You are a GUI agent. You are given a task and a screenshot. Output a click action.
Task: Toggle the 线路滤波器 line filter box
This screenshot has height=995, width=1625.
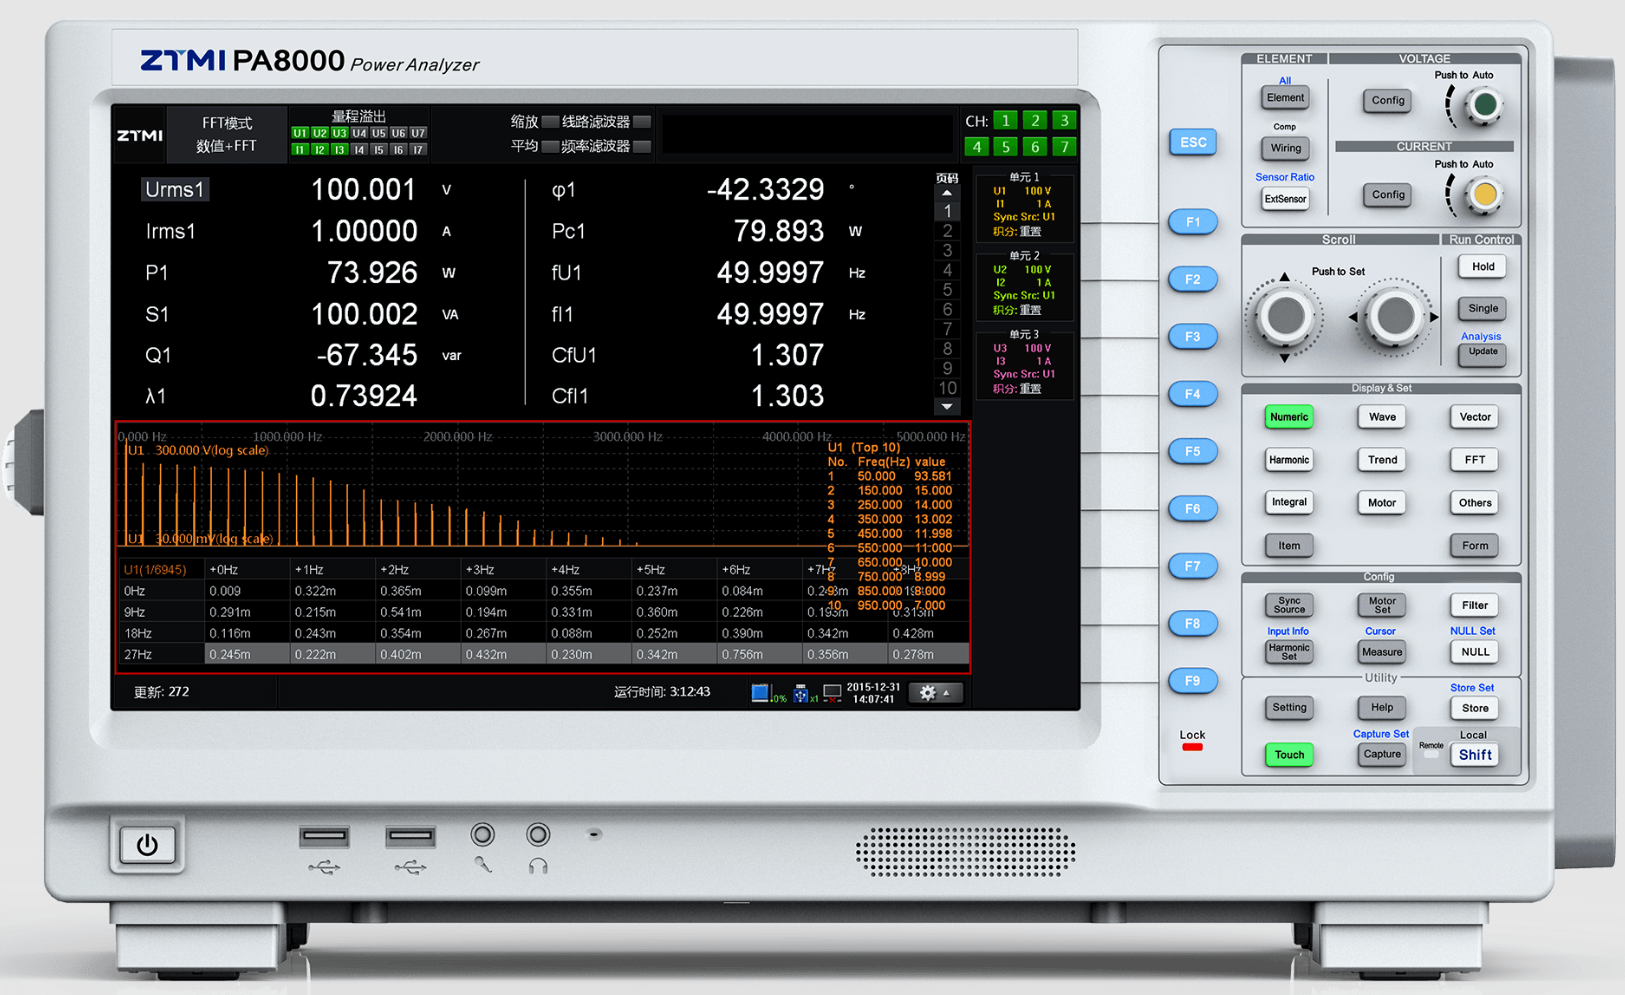[642, 122]
